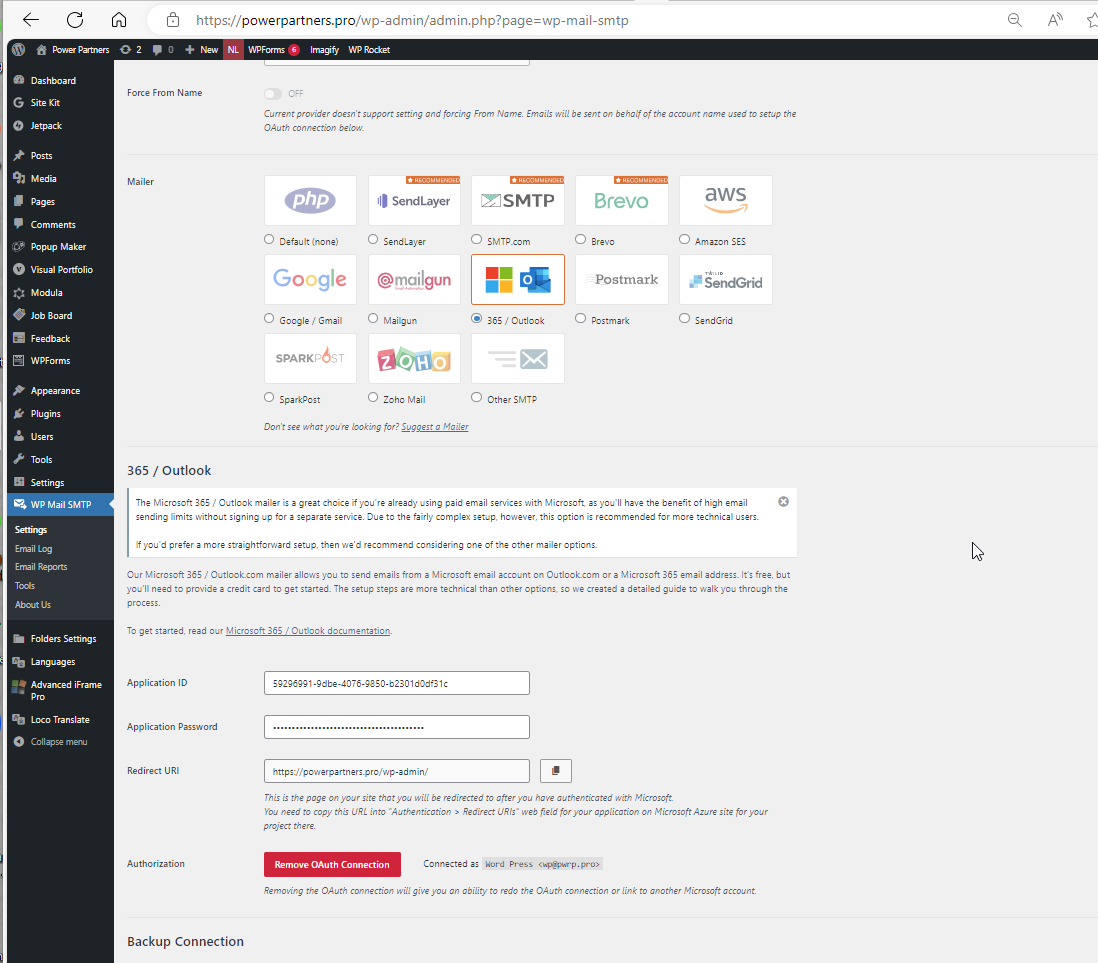Open updates icon showing 2
Image resolution: width=1098 pixels, height=963 pixels.
[x=130, y=50]
